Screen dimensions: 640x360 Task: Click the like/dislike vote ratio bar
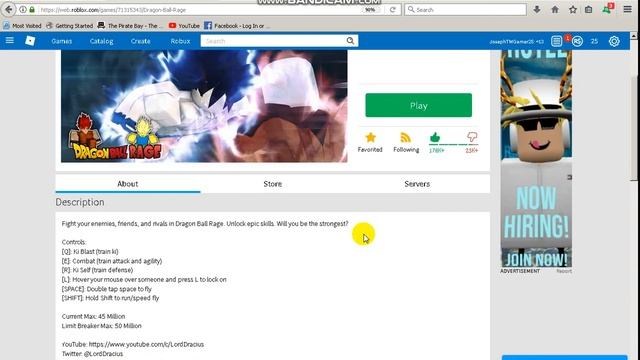[x=453, y=144]
